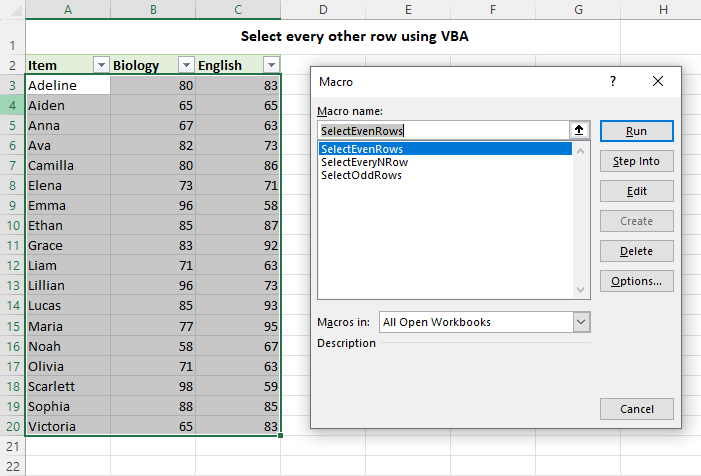The image size is (701, 476).
Task: Expand the English column filter arrow
Action: 270,65
